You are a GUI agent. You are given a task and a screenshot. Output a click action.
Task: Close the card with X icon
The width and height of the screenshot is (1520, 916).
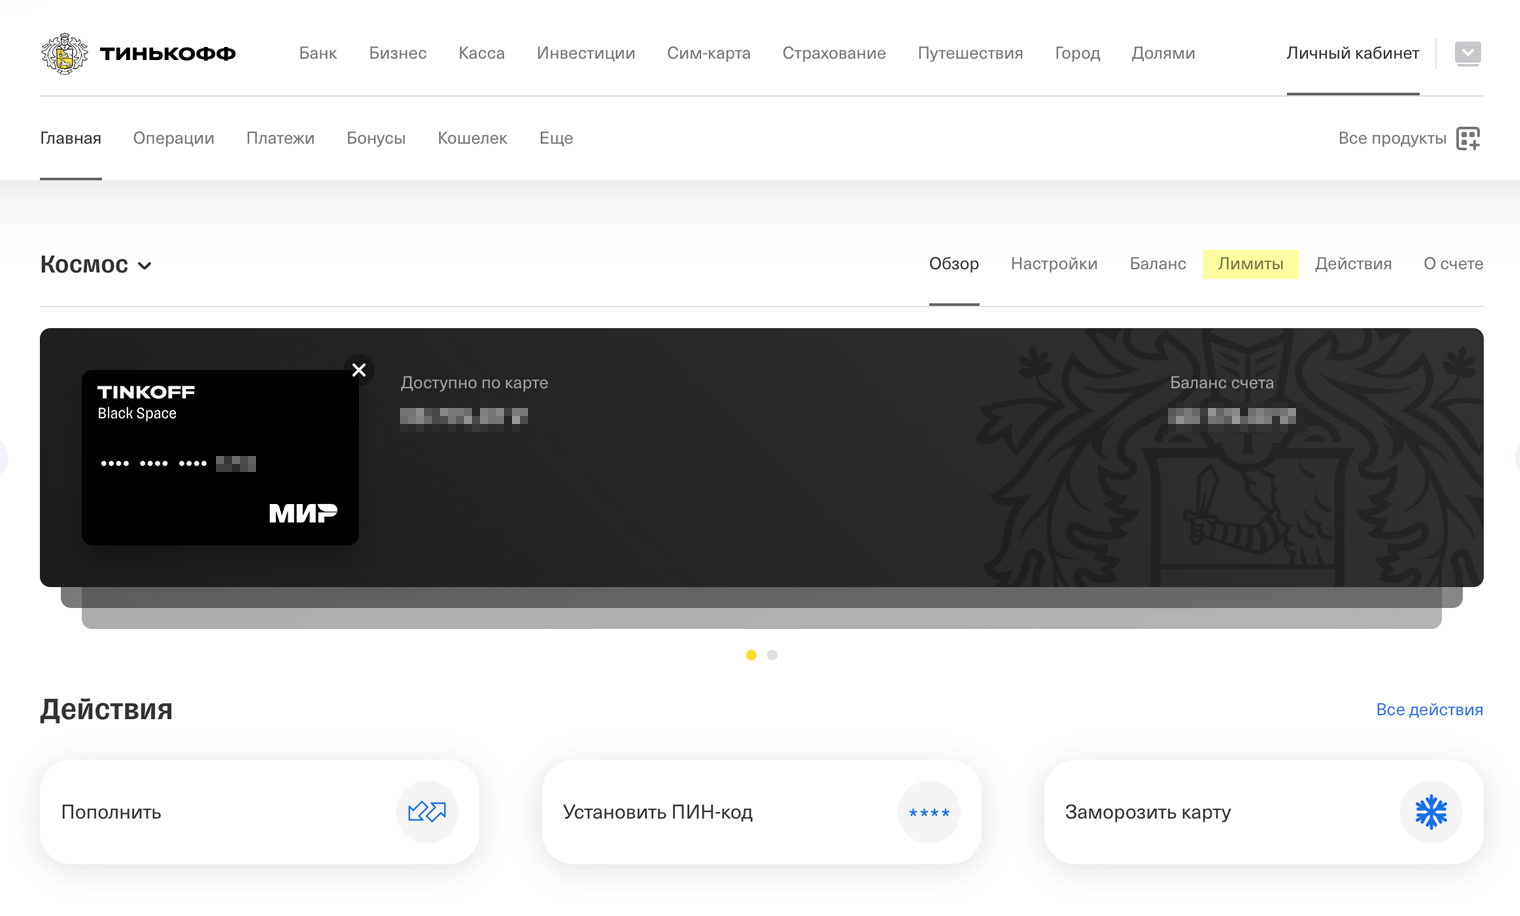[x=359, y=370]
